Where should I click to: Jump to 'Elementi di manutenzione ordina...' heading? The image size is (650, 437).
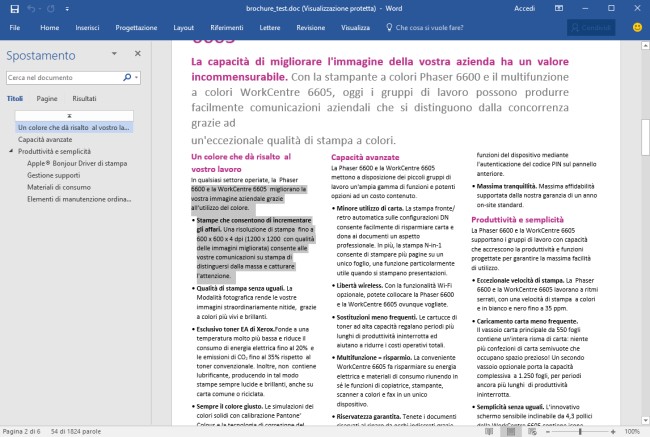79,199
